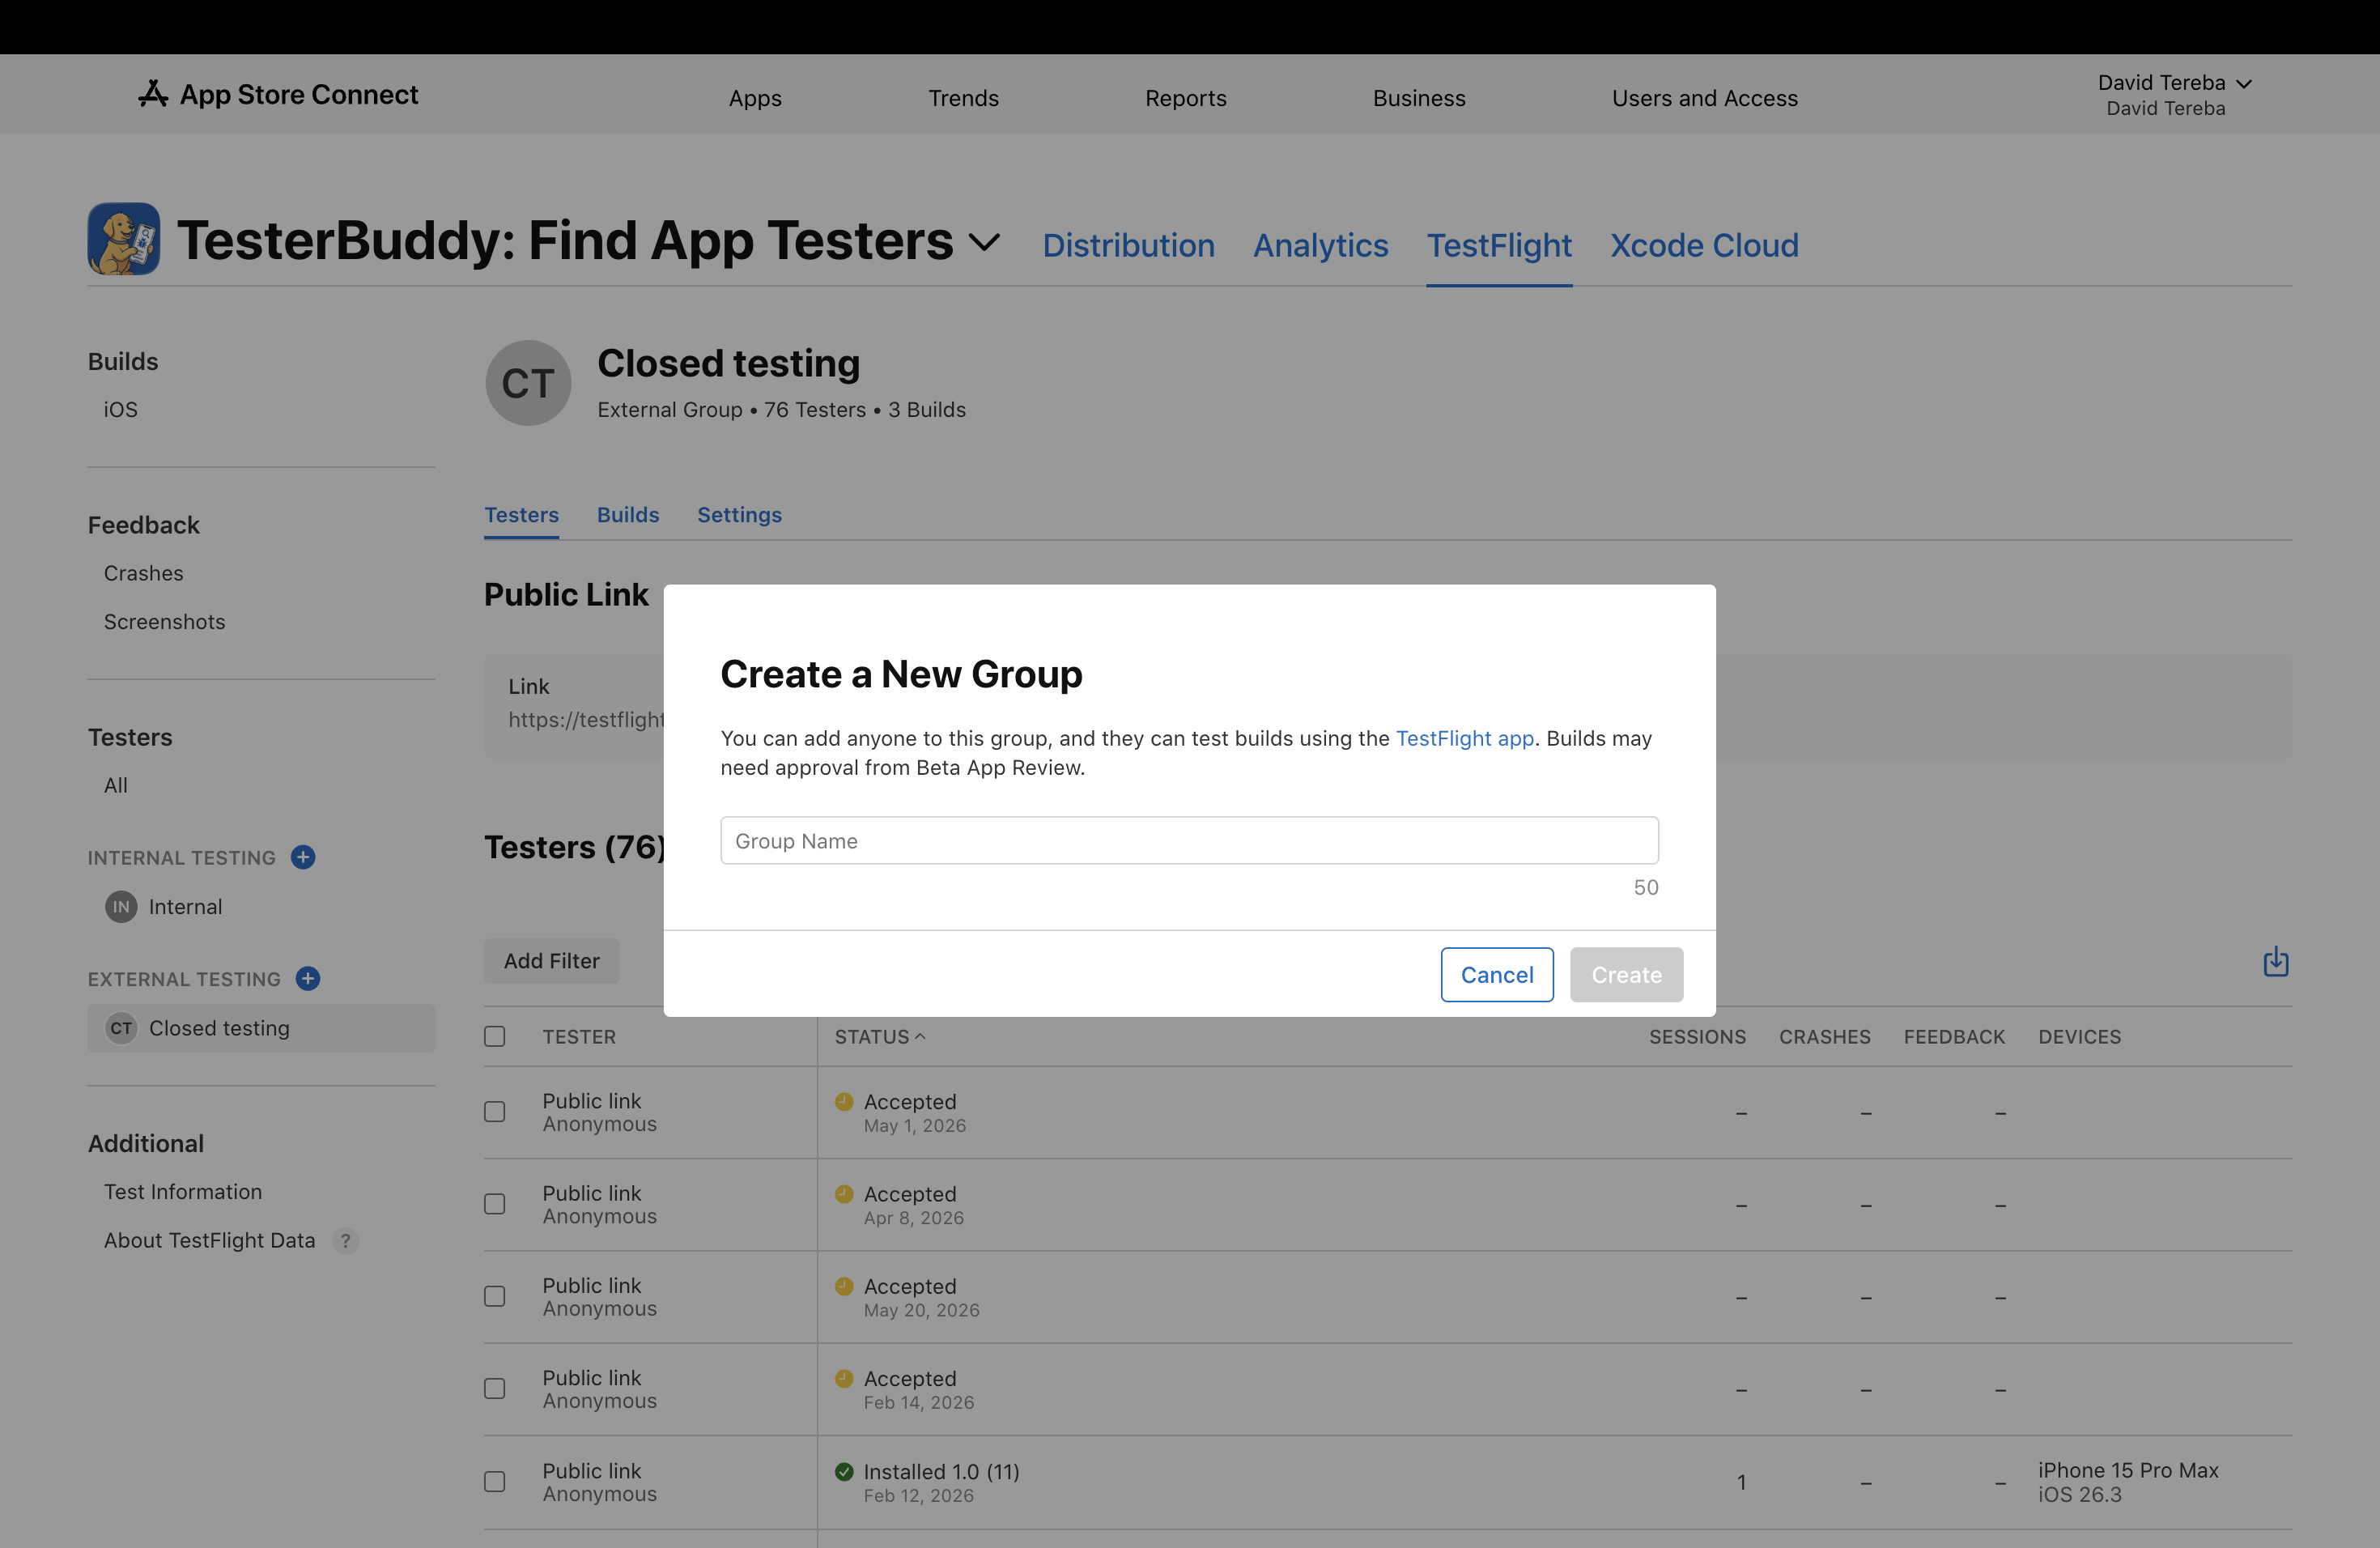Viewport: 2380px width, 1548px height.
Task: Click the Add Filter button
Action: tap(552, 961)
